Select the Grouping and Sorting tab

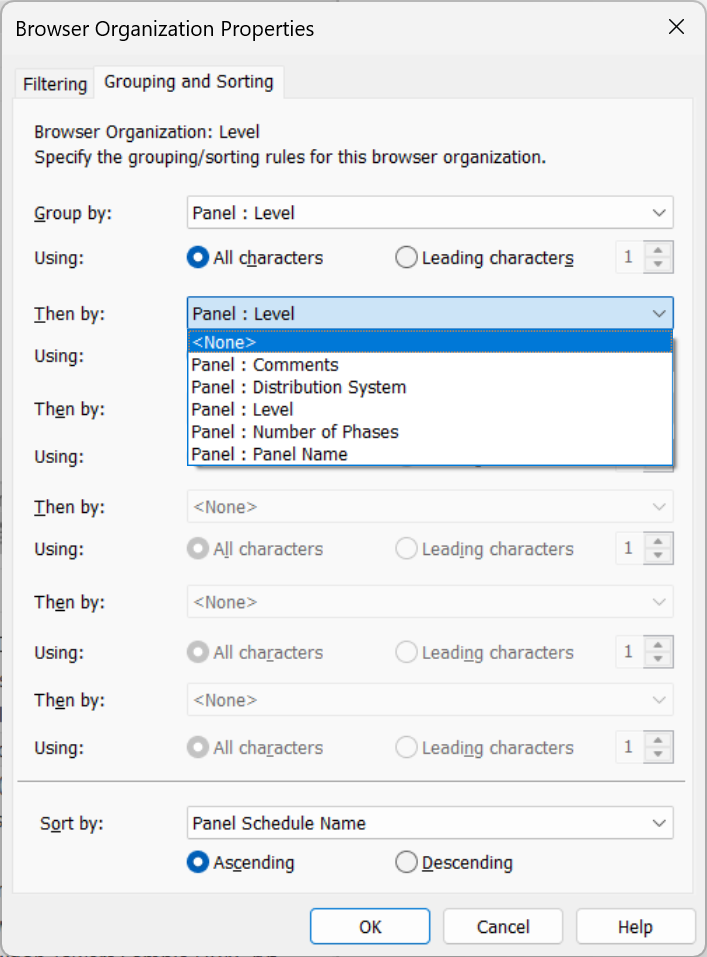(x=189, y=82)
